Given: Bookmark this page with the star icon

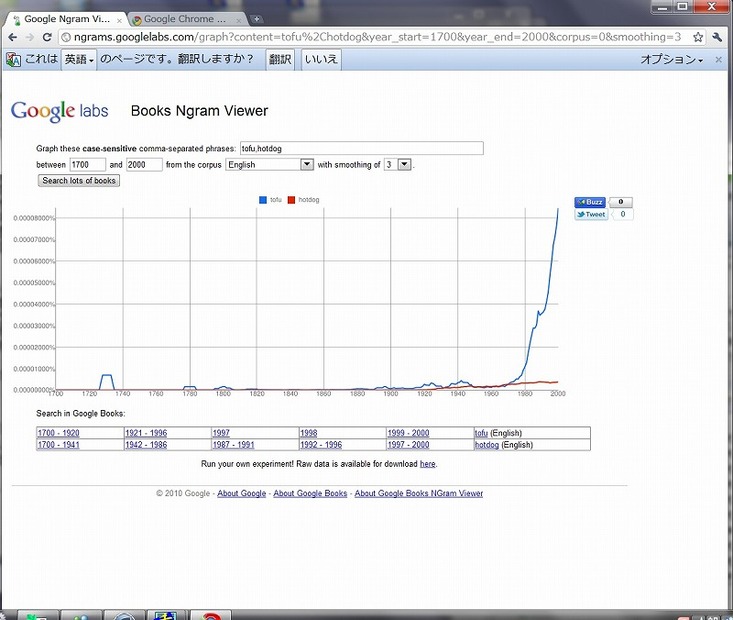Looking at the screenshot, I should pyautogui.click(x=698, y=37).
